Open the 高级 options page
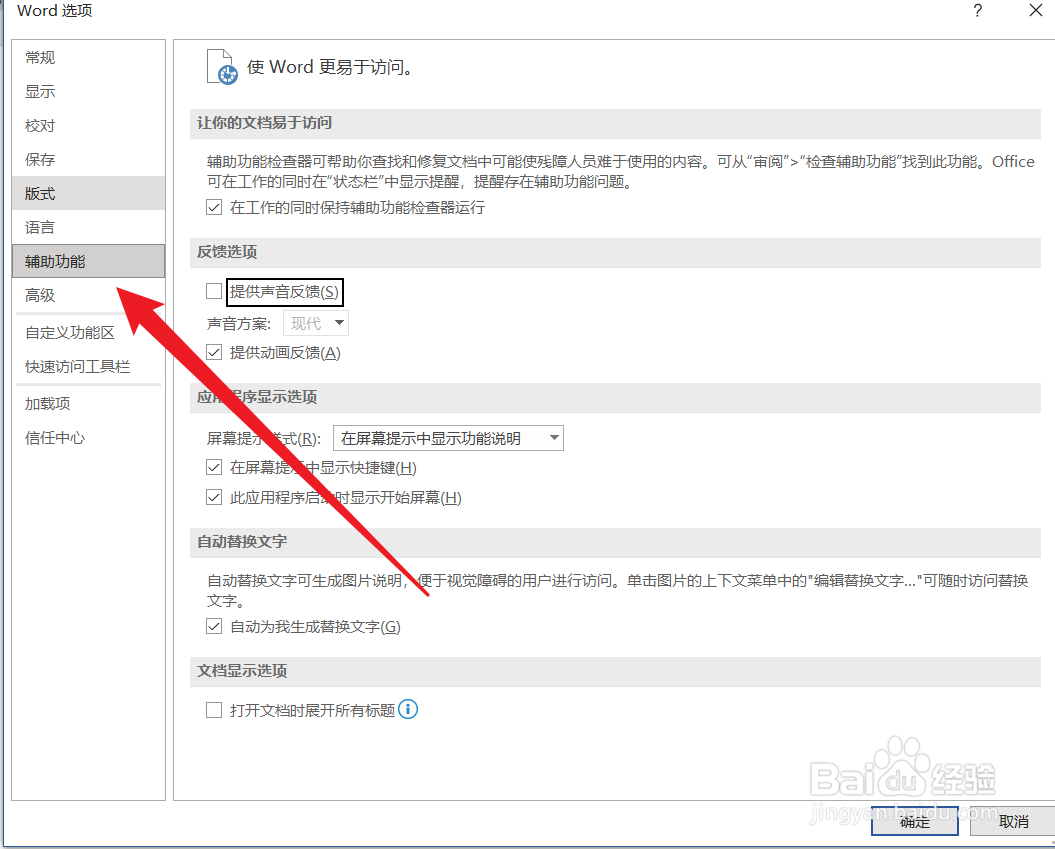 [40, 295]
